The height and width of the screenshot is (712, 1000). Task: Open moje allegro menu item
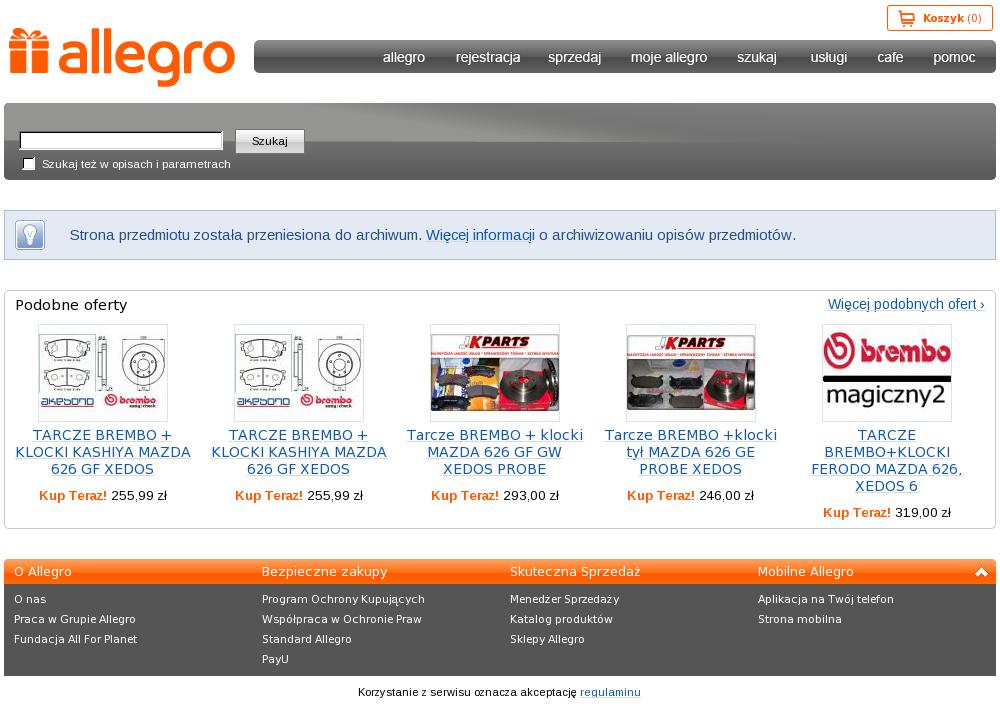tap(669, 57)
